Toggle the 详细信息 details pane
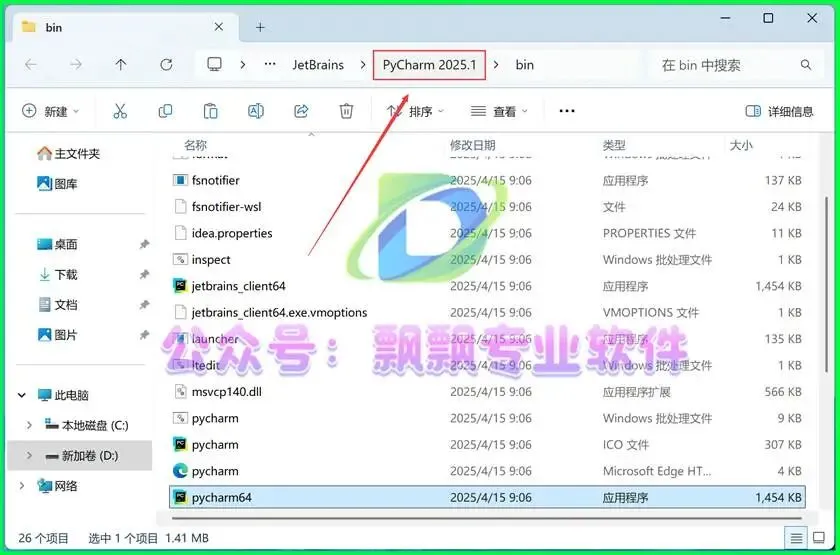840x555 pixels. [x=779, y=111]
